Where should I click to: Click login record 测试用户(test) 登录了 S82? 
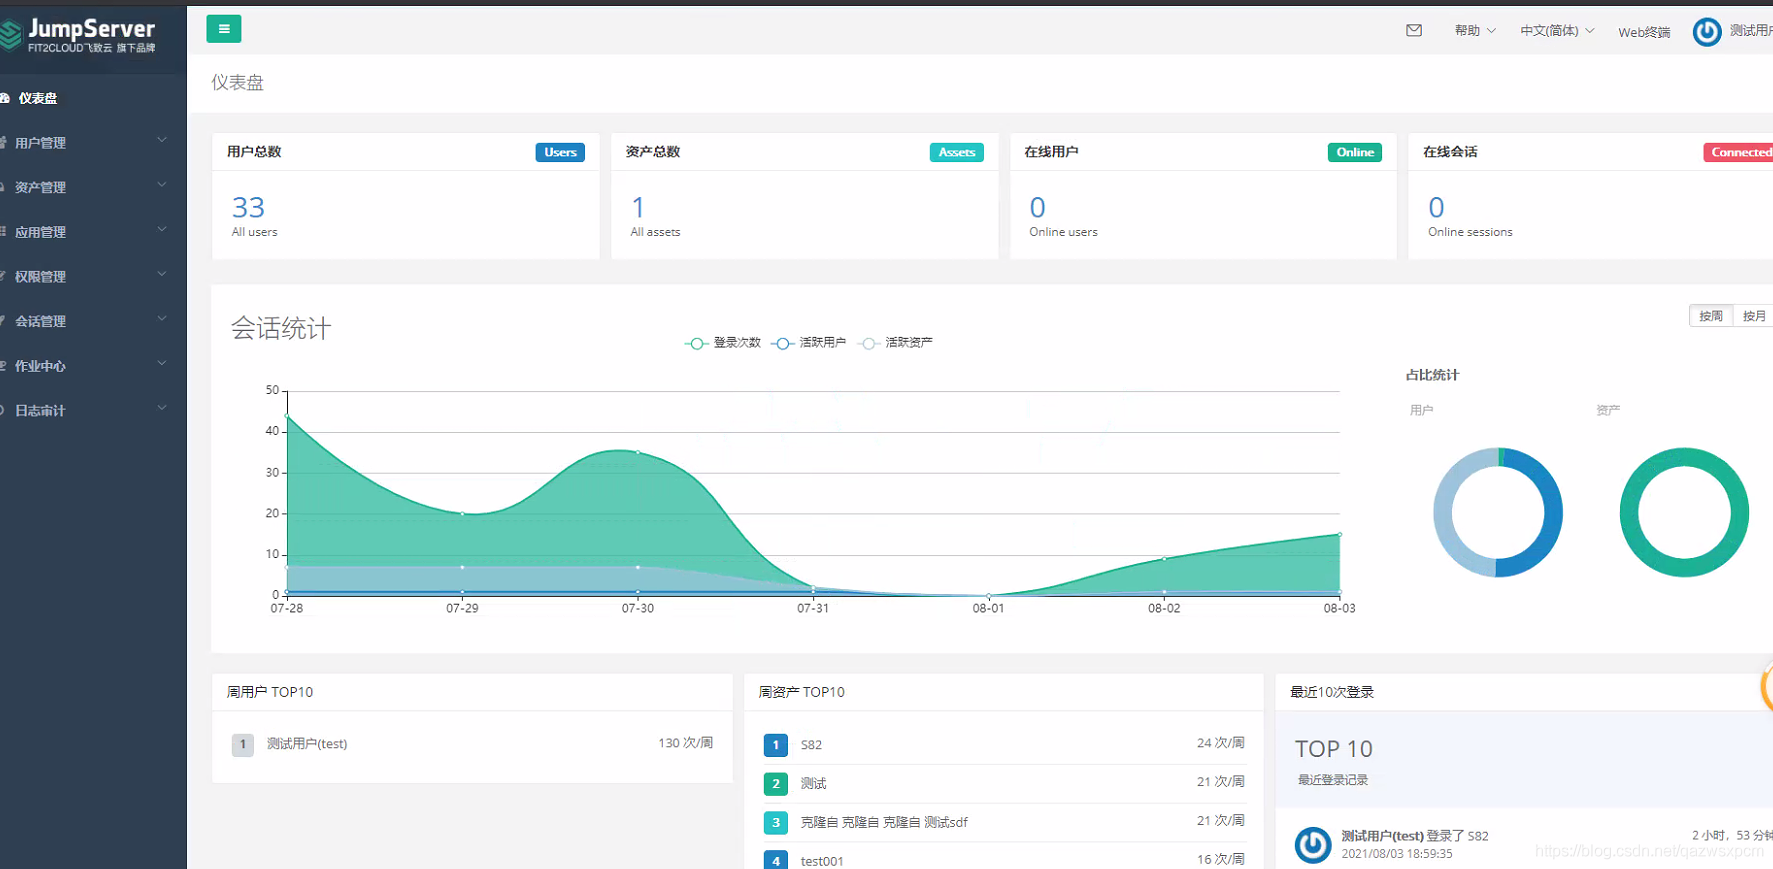click(1414, 836)
